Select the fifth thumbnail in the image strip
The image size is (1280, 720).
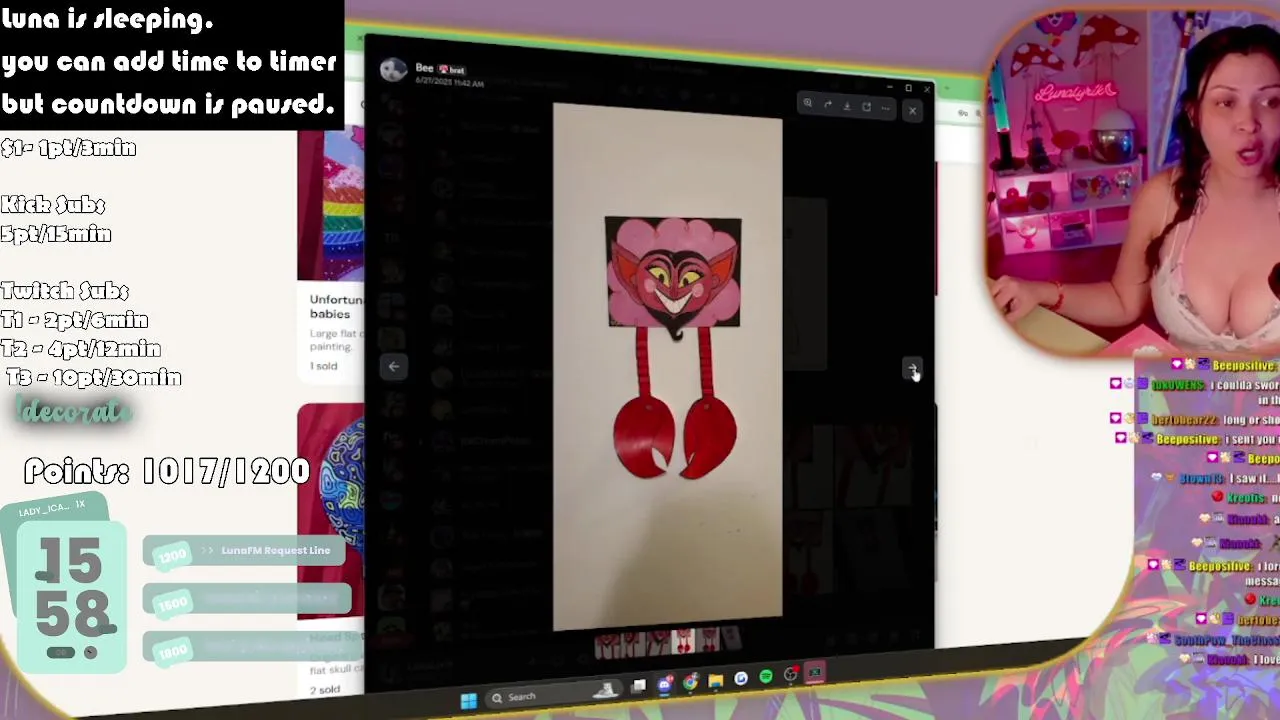708,639
